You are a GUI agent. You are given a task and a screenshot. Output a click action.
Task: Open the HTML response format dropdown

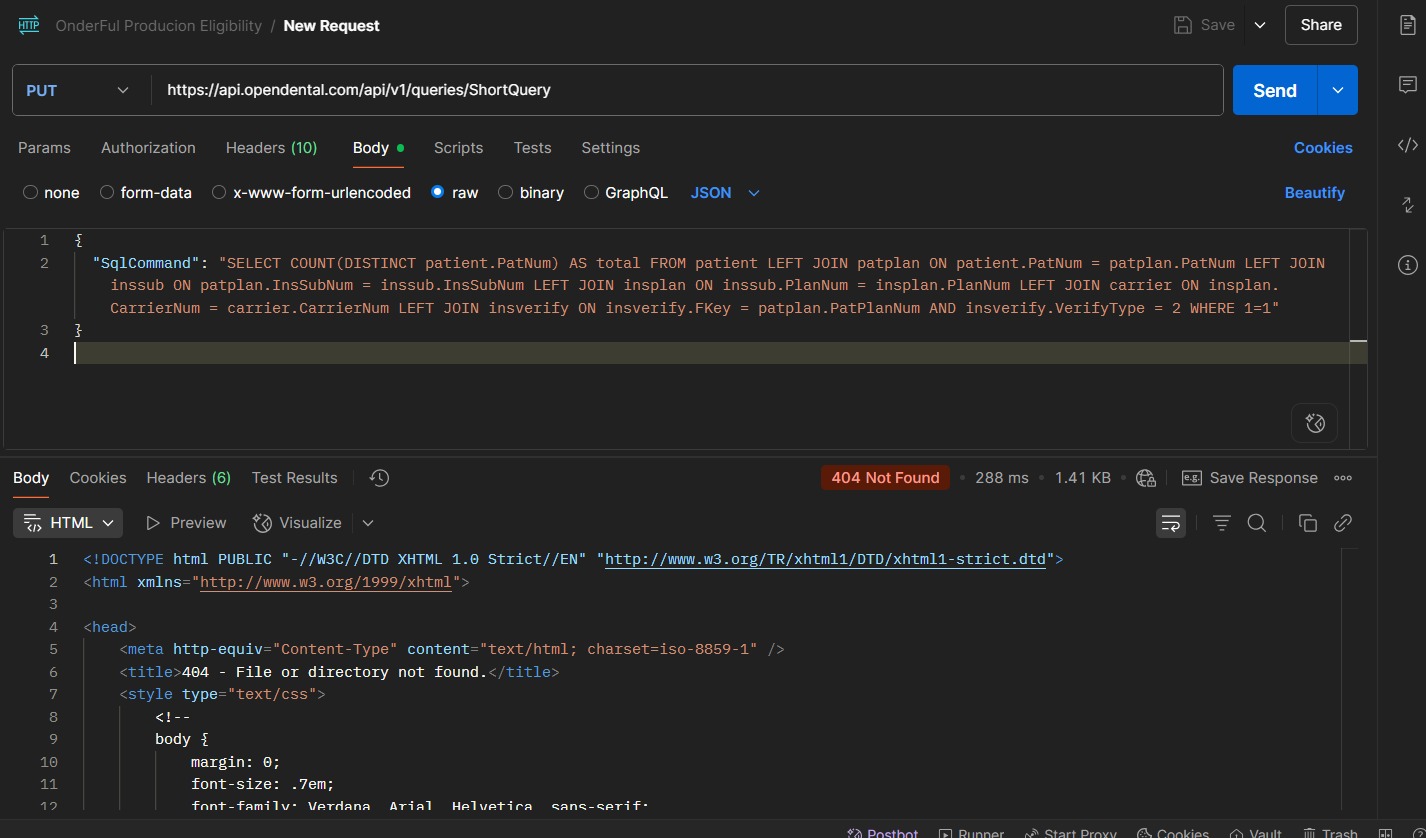click(x=68, y=523)
